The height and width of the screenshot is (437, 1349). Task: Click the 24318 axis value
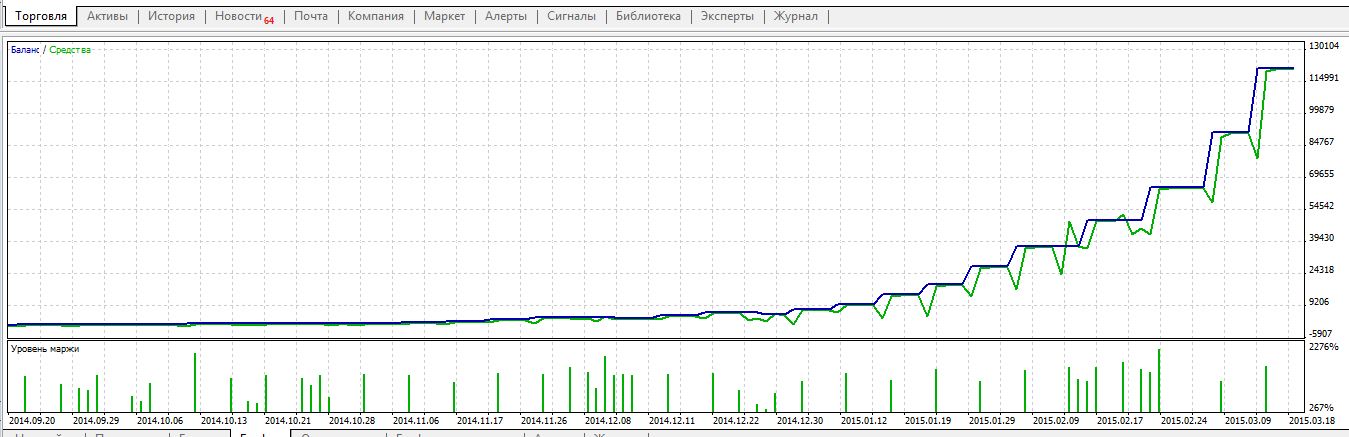pyautogui.click(x=1322, y=270)
